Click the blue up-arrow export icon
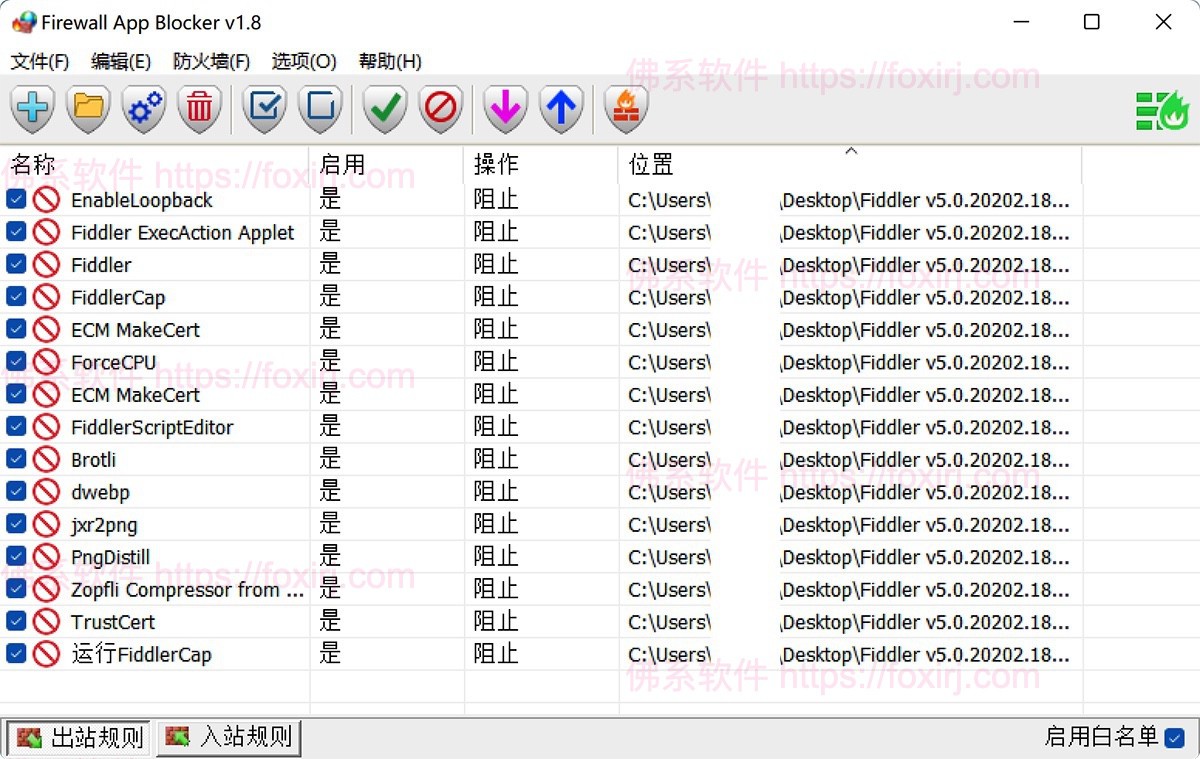The height and width of the screenshot is (759, 1200). (561, 110)
